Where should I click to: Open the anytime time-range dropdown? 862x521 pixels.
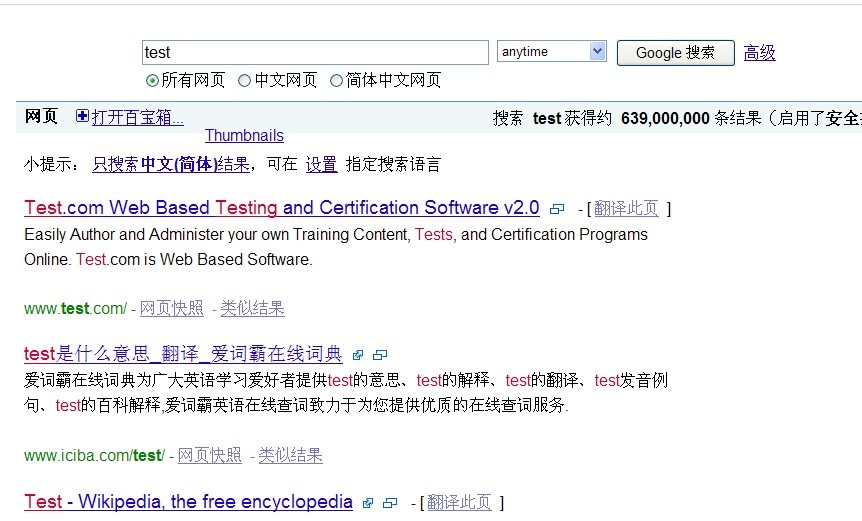(x=552, y=52)
